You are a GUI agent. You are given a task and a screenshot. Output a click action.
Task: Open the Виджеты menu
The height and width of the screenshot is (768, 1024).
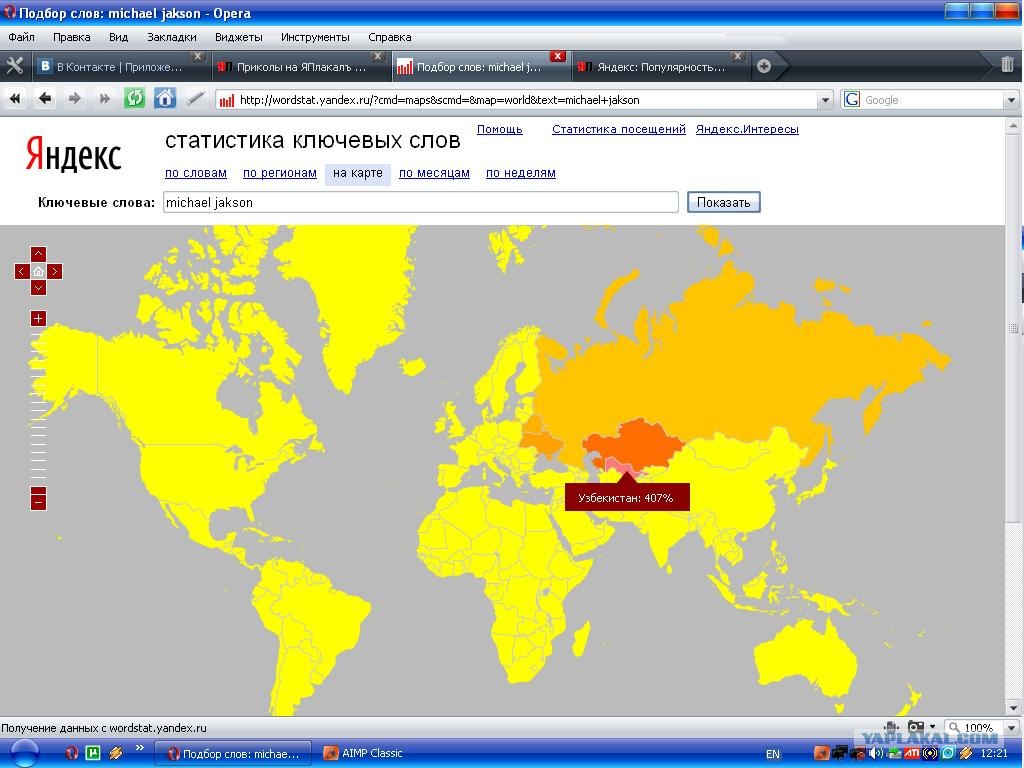238,37
